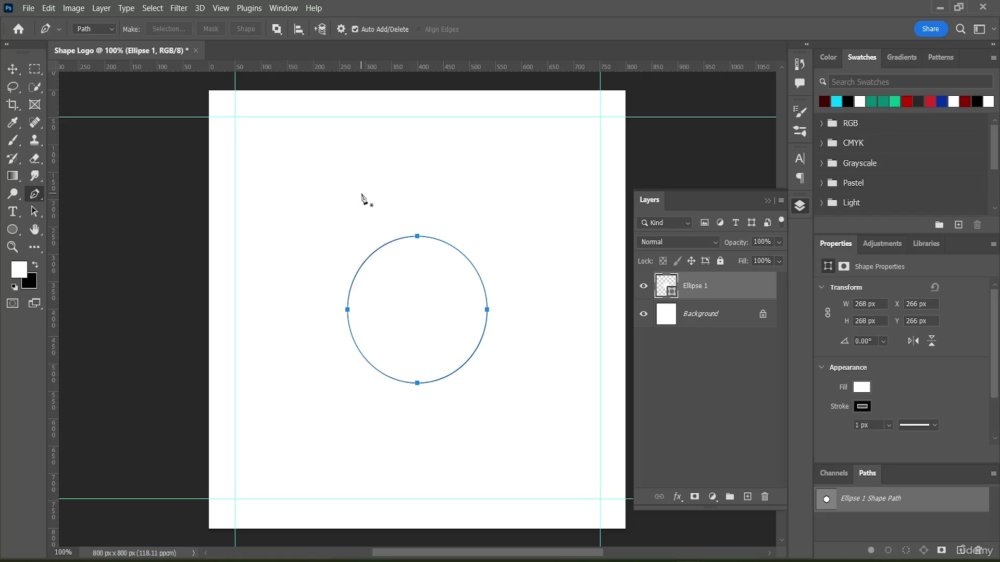Expand the CMYK swatch group
Image resolution: width=1000 pixels, height=562 pixels.
821,143
